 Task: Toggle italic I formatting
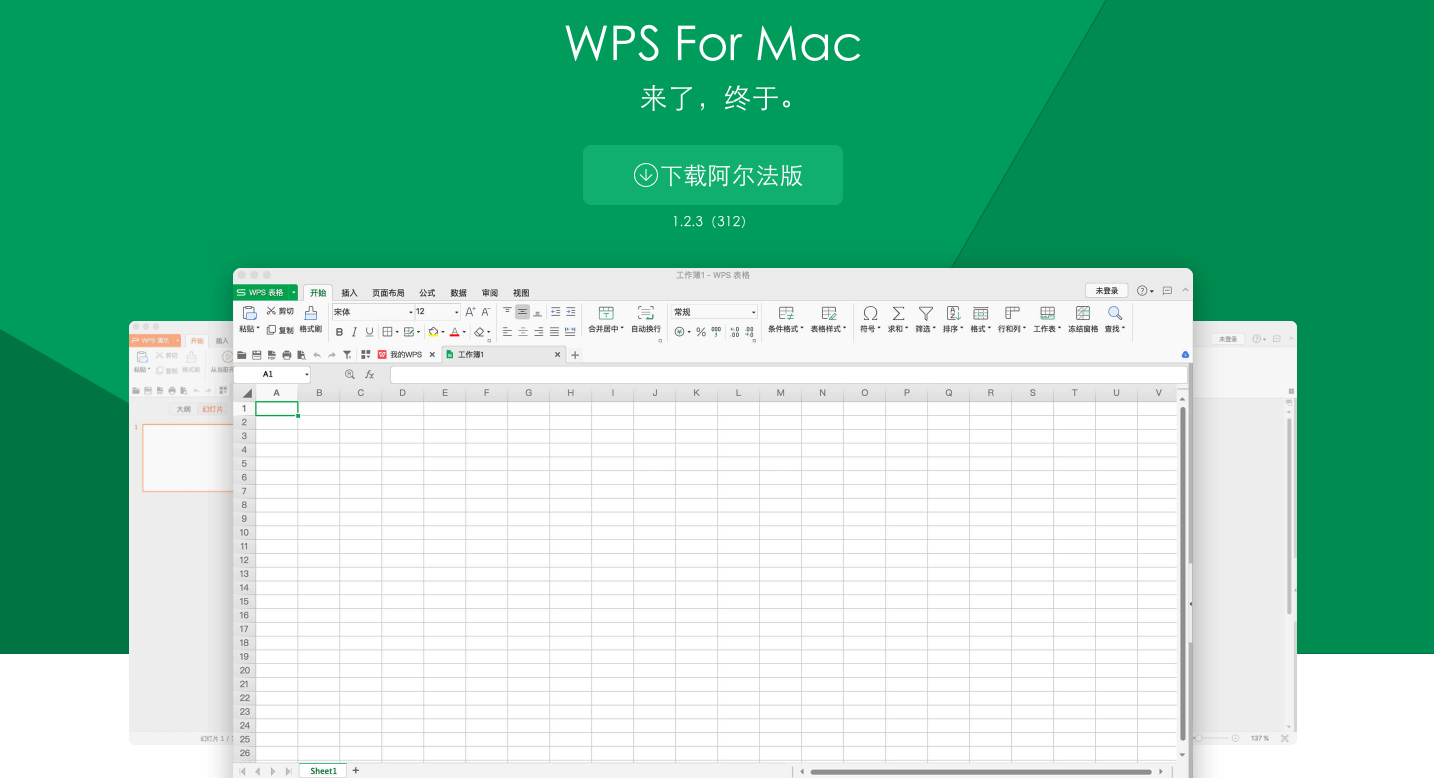point(354,332)
